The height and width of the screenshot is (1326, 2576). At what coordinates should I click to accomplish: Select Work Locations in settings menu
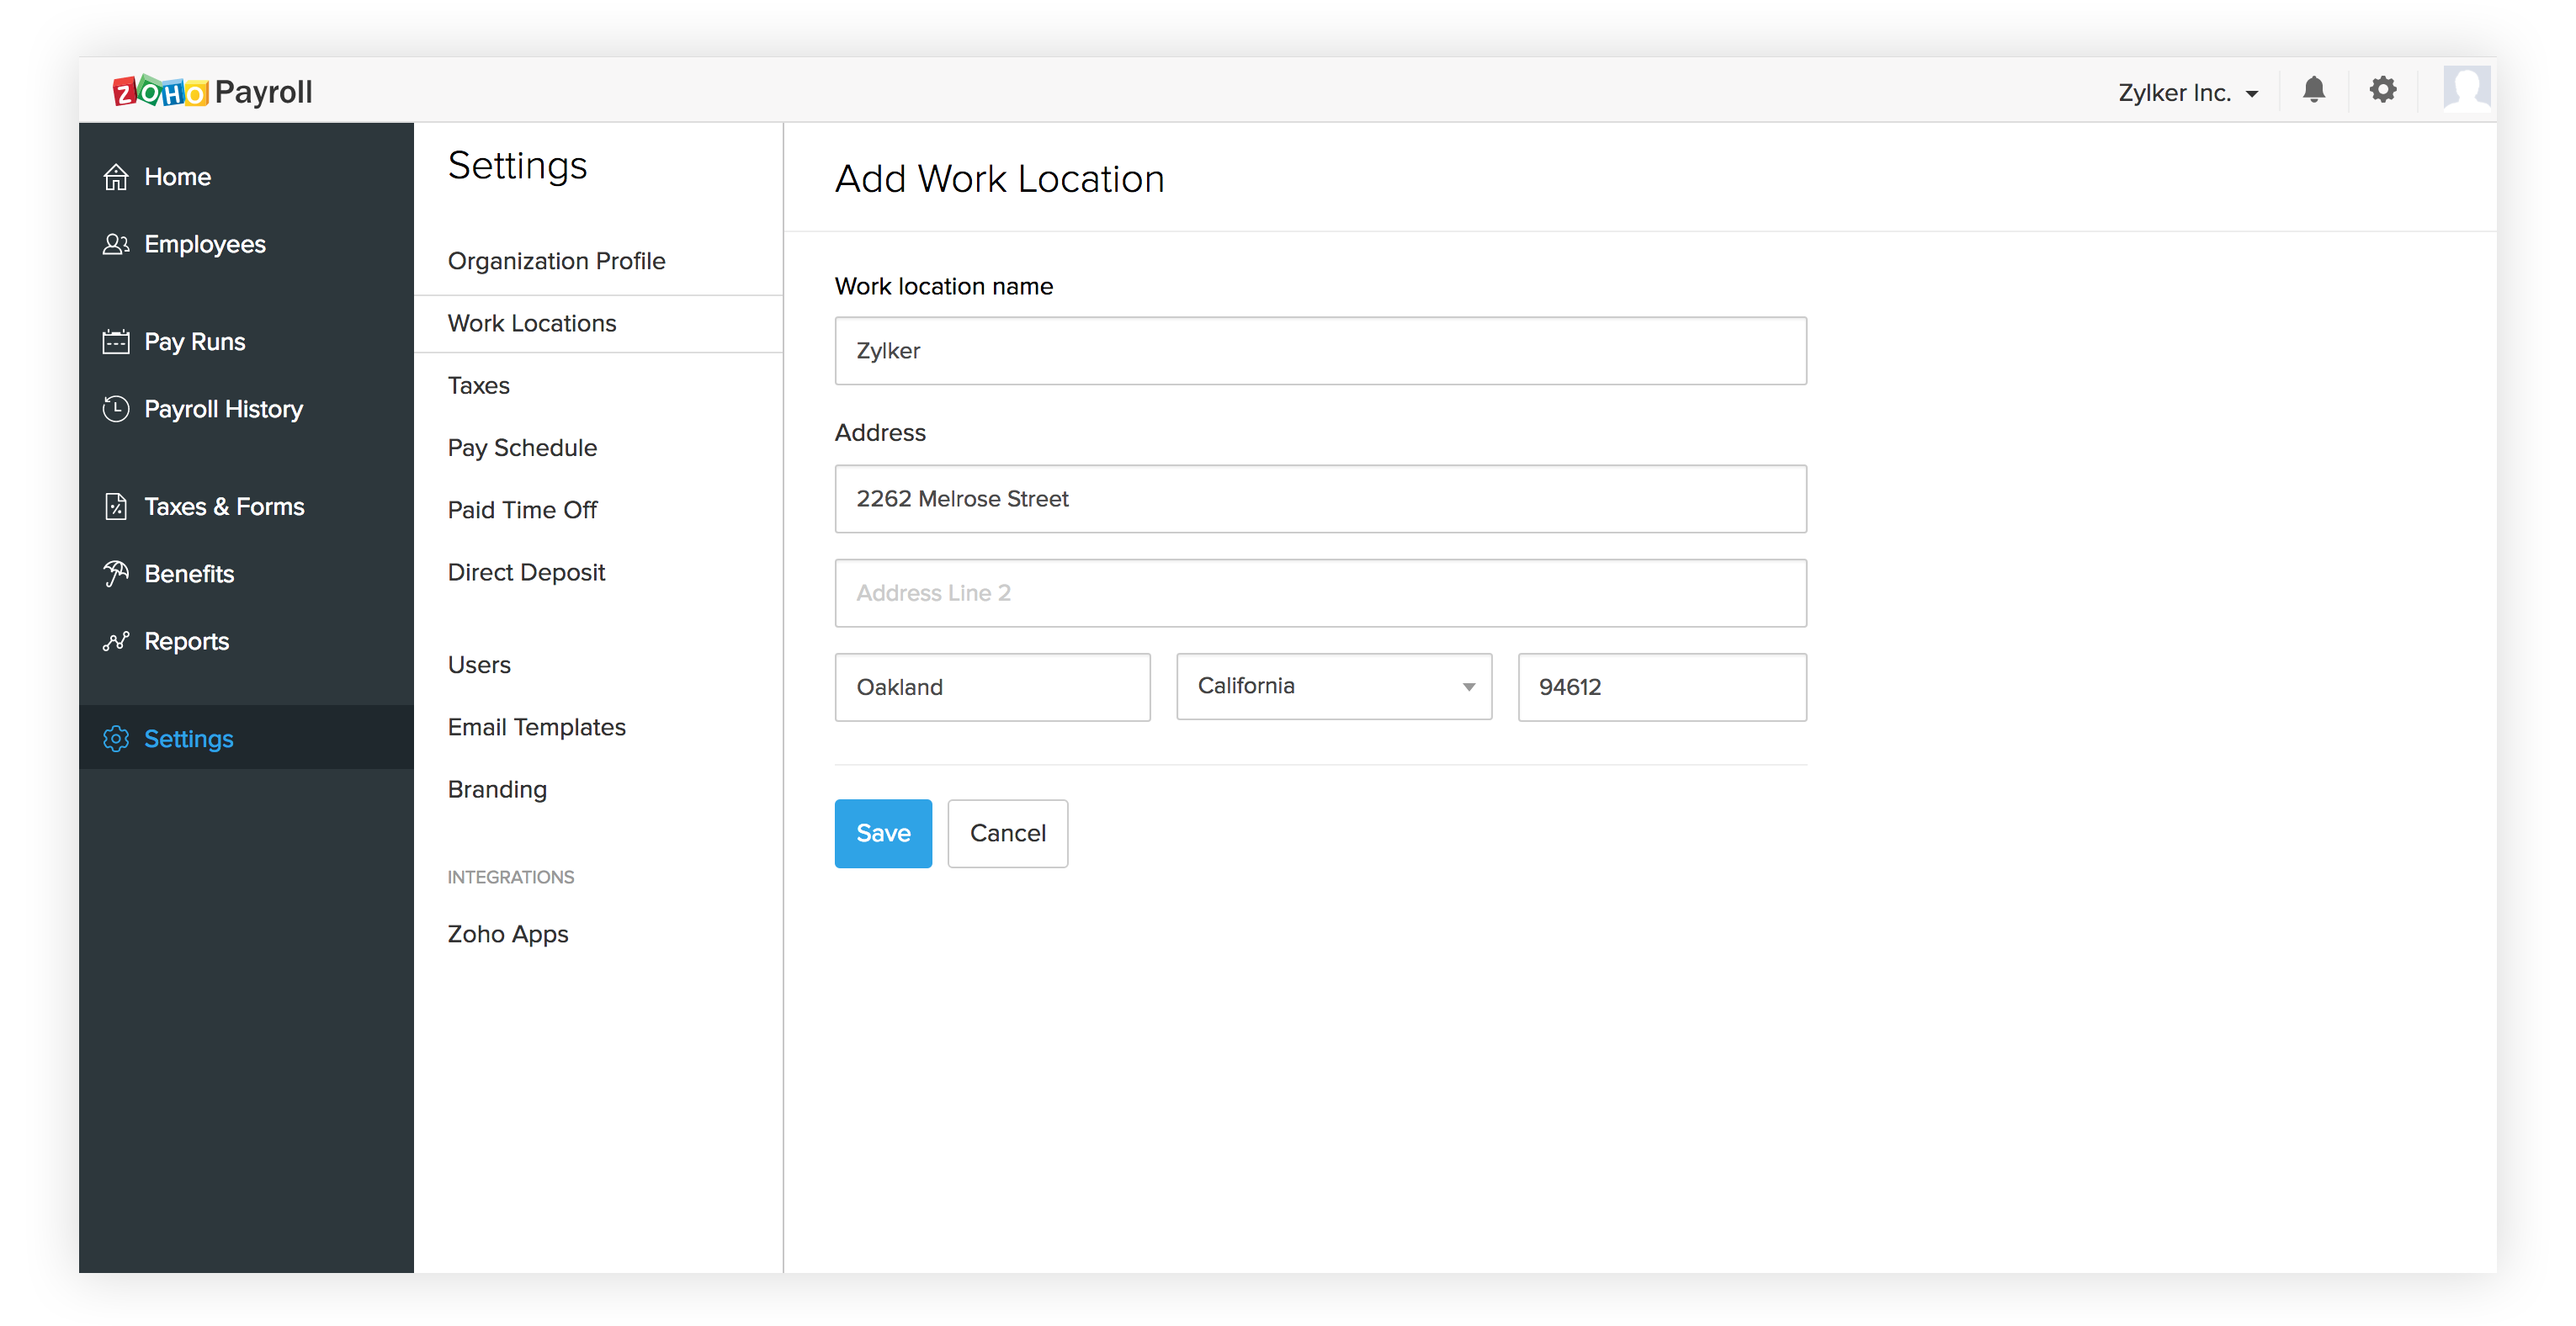point(532,323)
